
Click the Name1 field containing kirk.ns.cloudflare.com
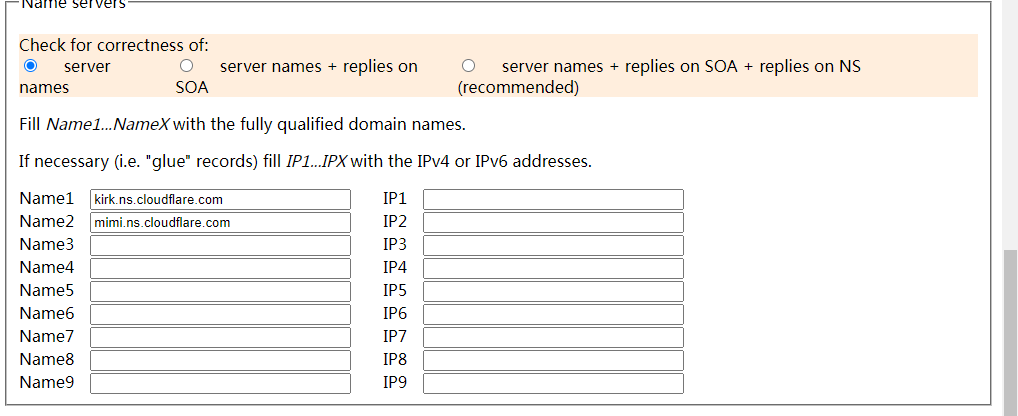tap(220, 200)
